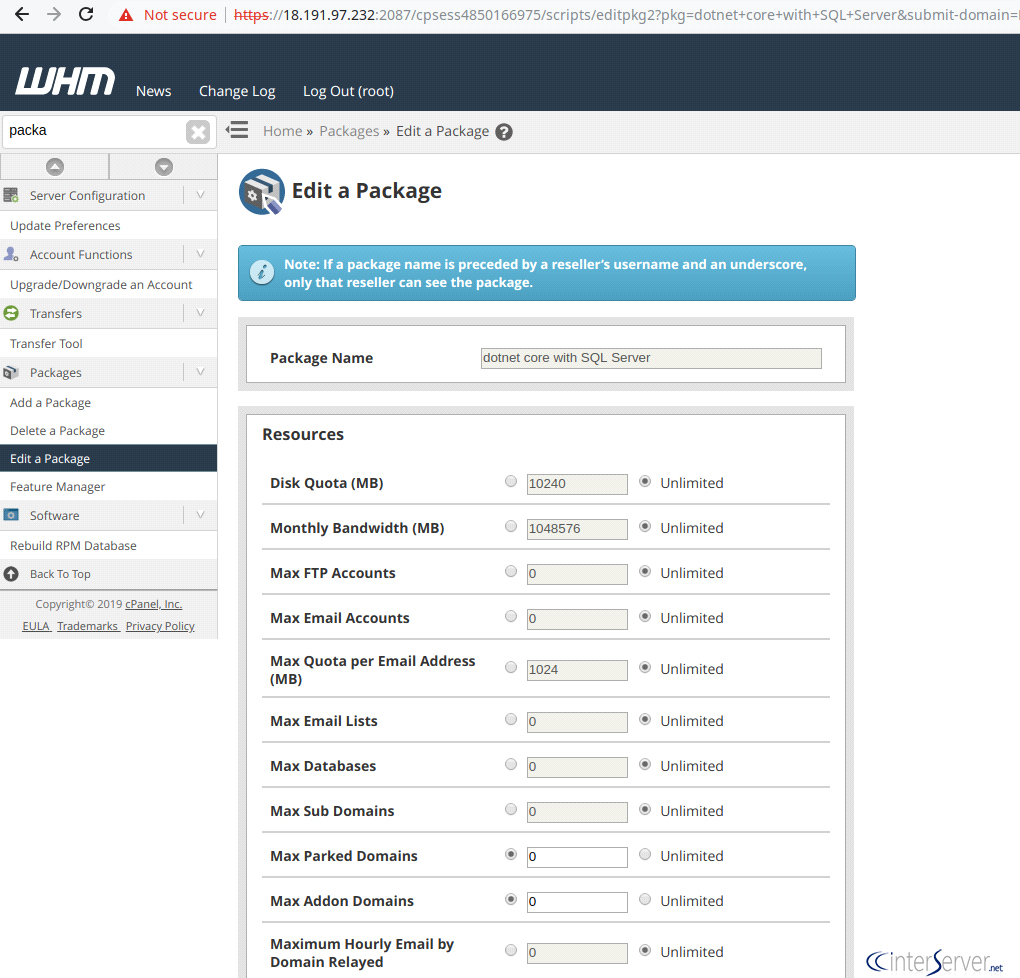
Task: Select the custom value radio for Disk Quota
Action: click(511, 482)
